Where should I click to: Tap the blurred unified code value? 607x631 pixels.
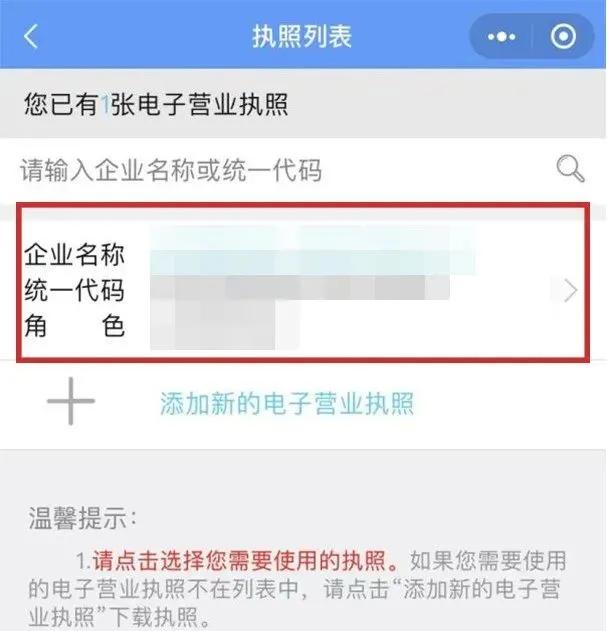click(x=300, y=287)
